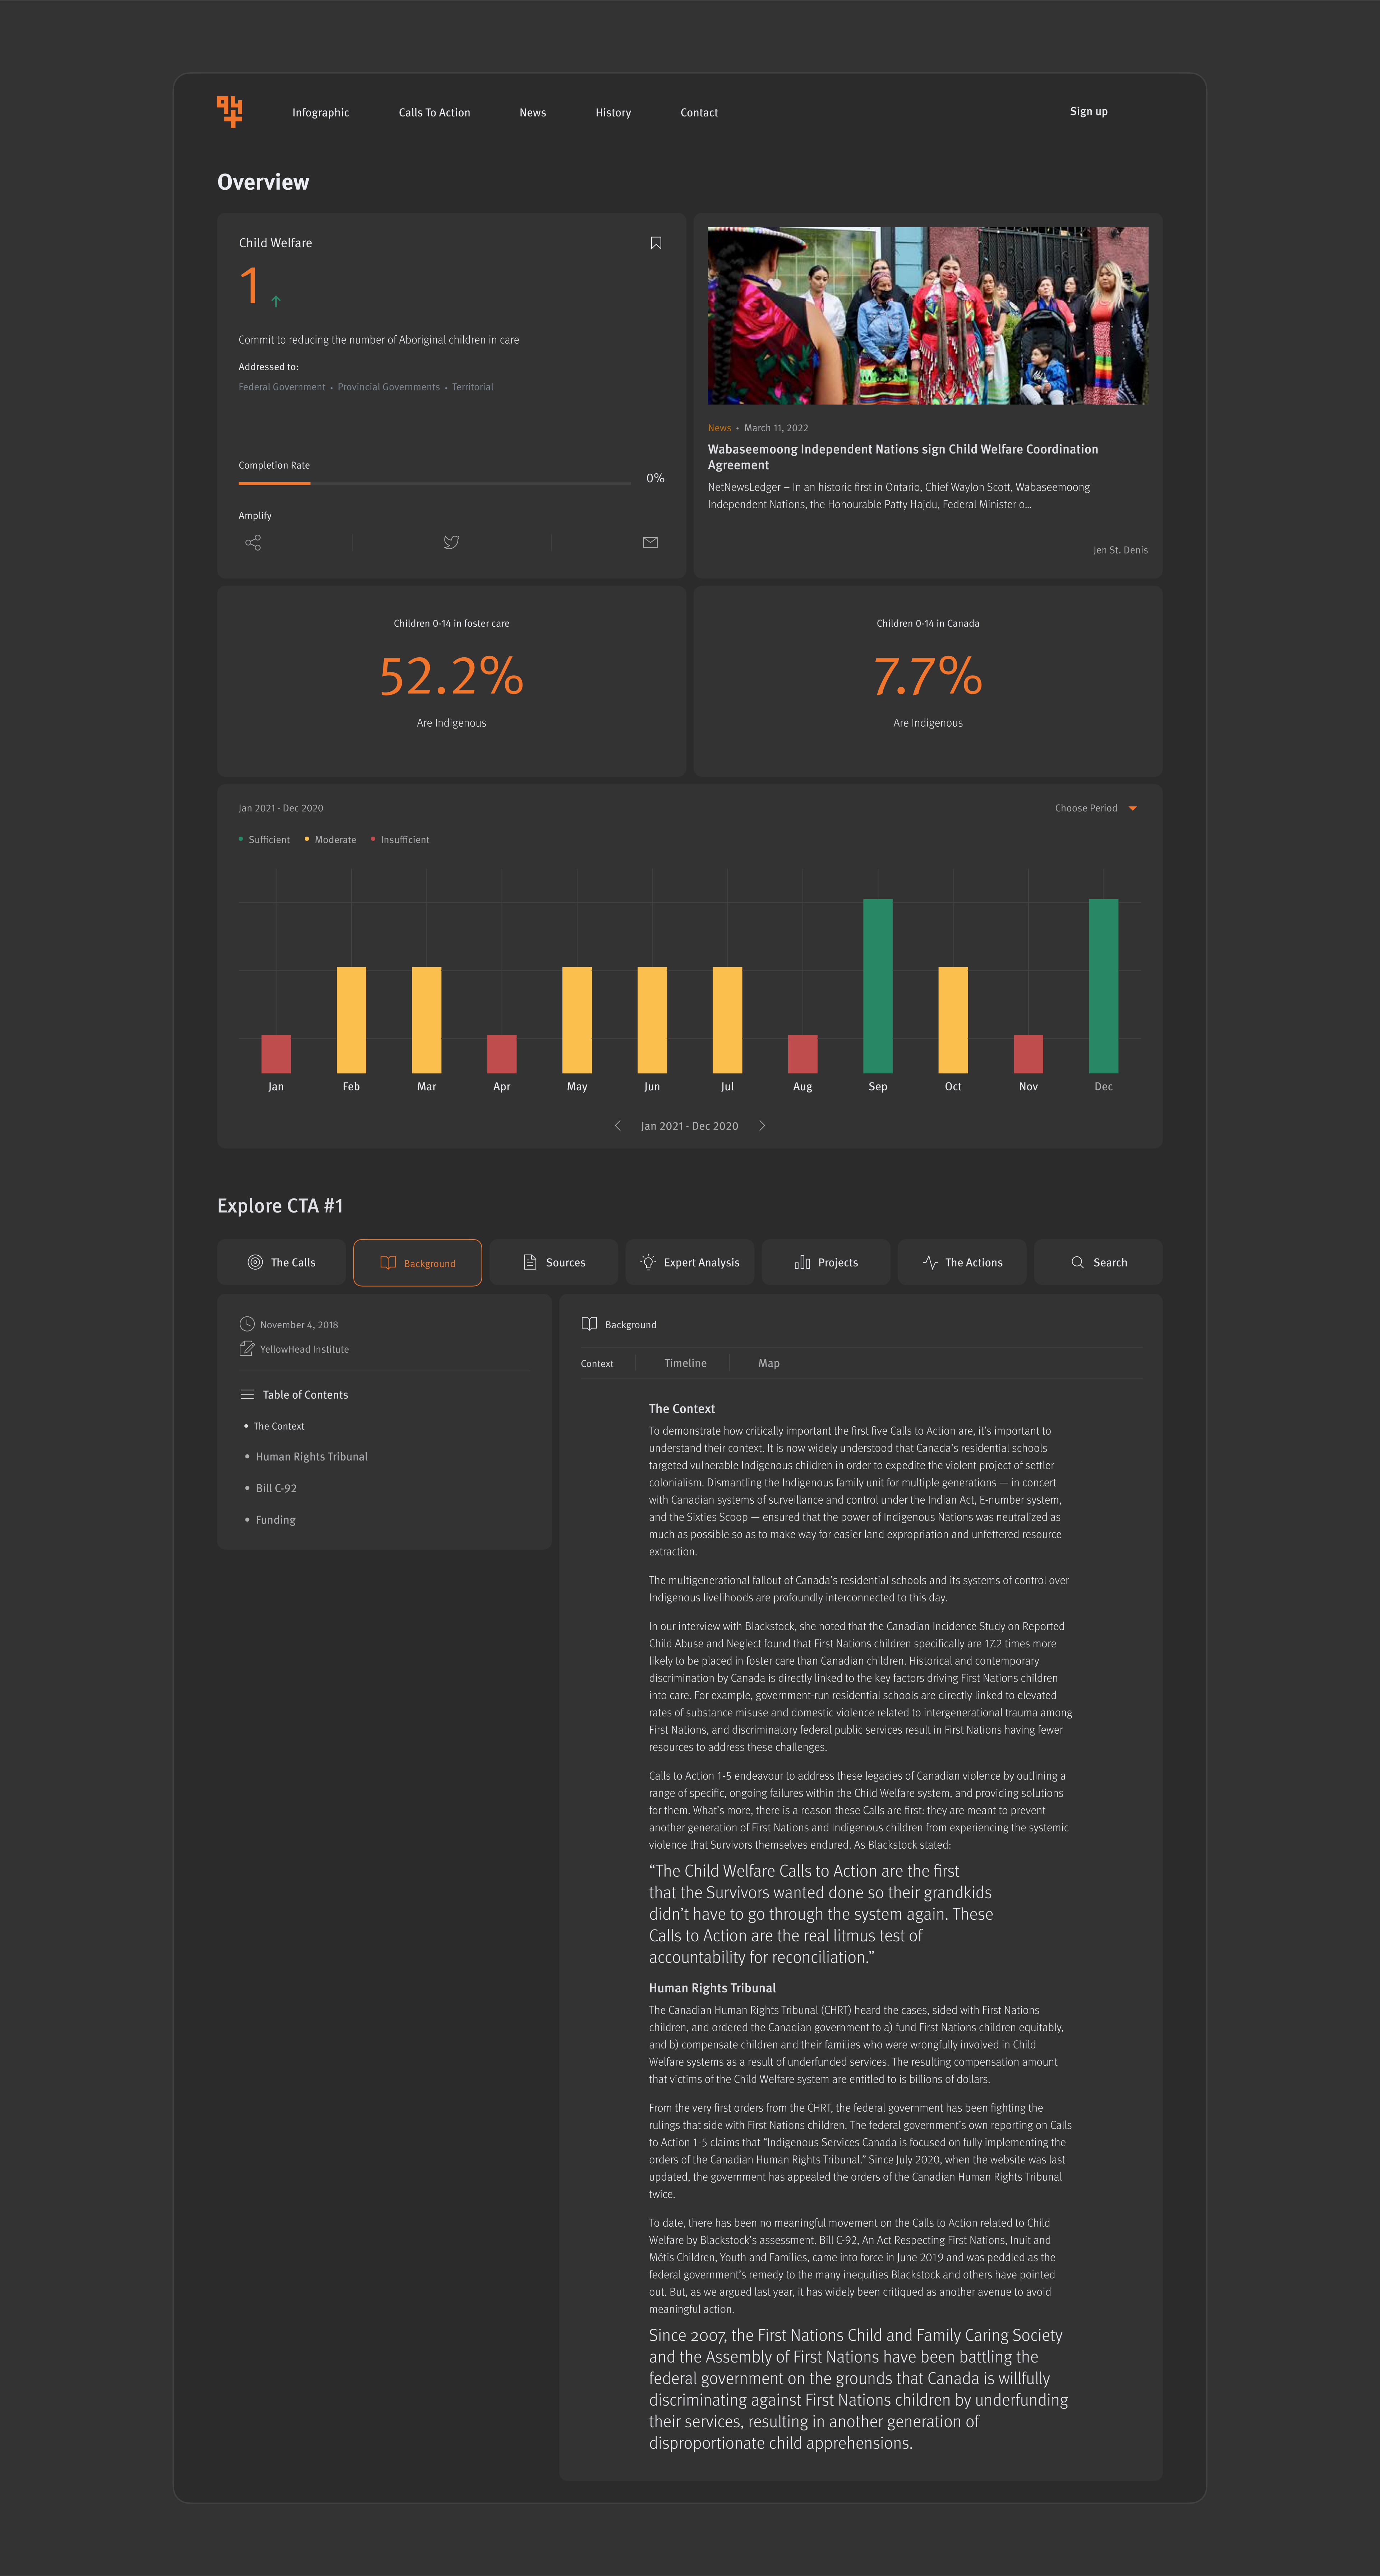The image size is (1380, 2576).
Task: Open the Choose Period dropdown
Action: pyautogui.click(x=1096, y=808)
